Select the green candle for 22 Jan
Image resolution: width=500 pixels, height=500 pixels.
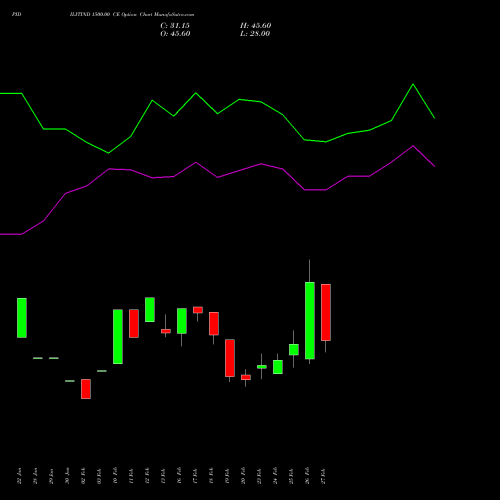tap(22, 318)
